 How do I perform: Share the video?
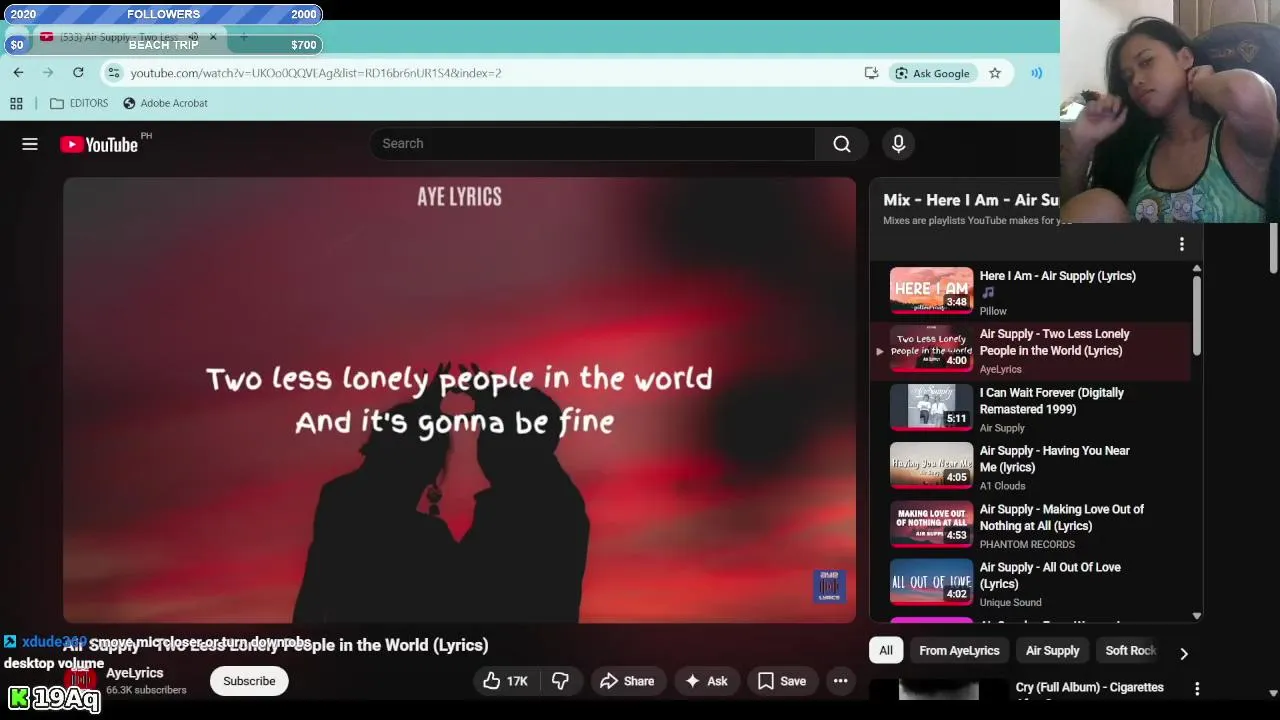point(626,681)
